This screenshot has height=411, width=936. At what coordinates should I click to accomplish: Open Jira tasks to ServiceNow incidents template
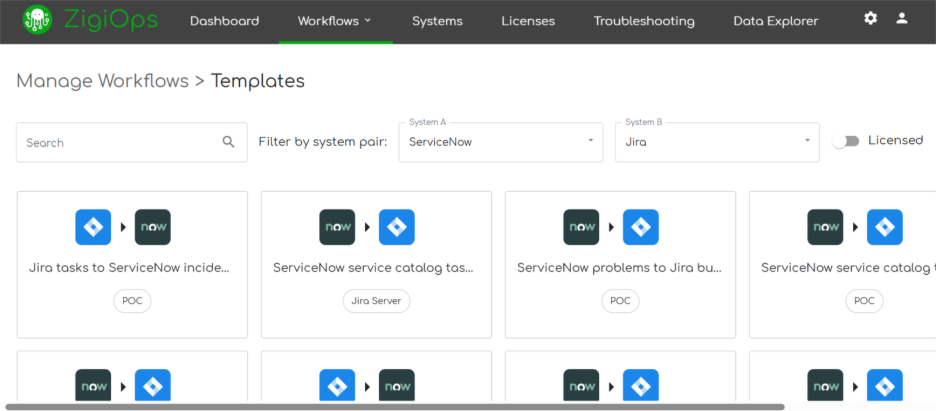click(132, 264)
